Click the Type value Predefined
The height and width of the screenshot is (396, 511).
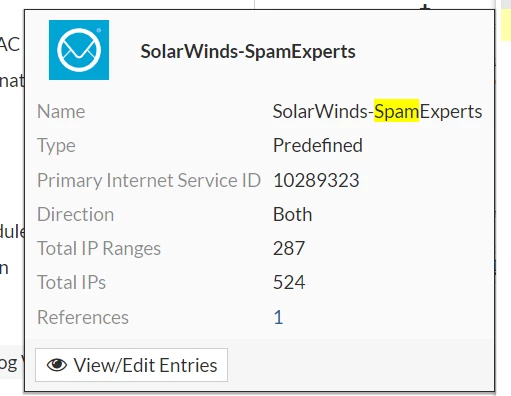[x=318, y=146]
